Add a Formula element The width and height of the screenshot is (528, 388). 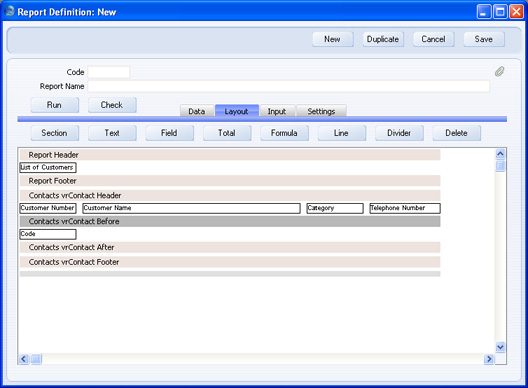pyautogui.click(x=284, y=133)
